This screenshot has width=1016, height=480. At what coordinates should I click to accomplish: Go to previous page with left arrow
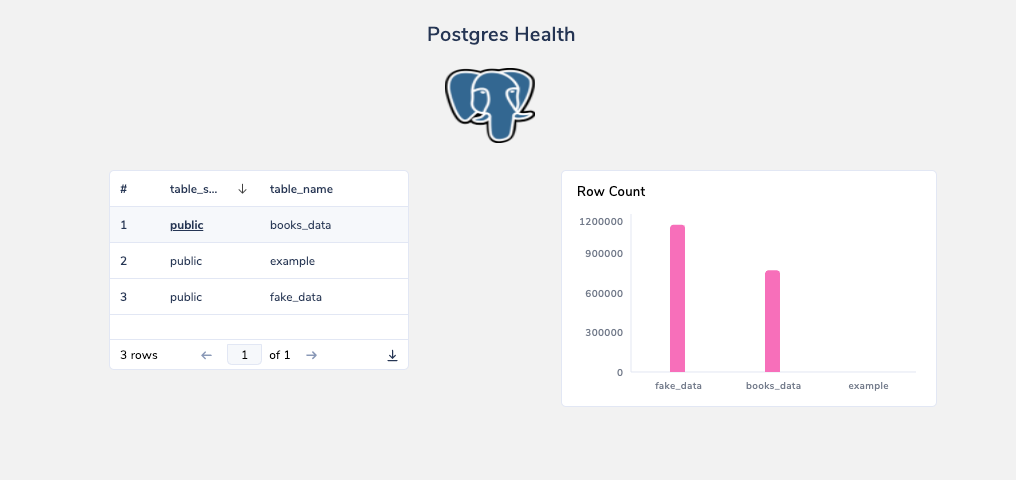point(207,355)
